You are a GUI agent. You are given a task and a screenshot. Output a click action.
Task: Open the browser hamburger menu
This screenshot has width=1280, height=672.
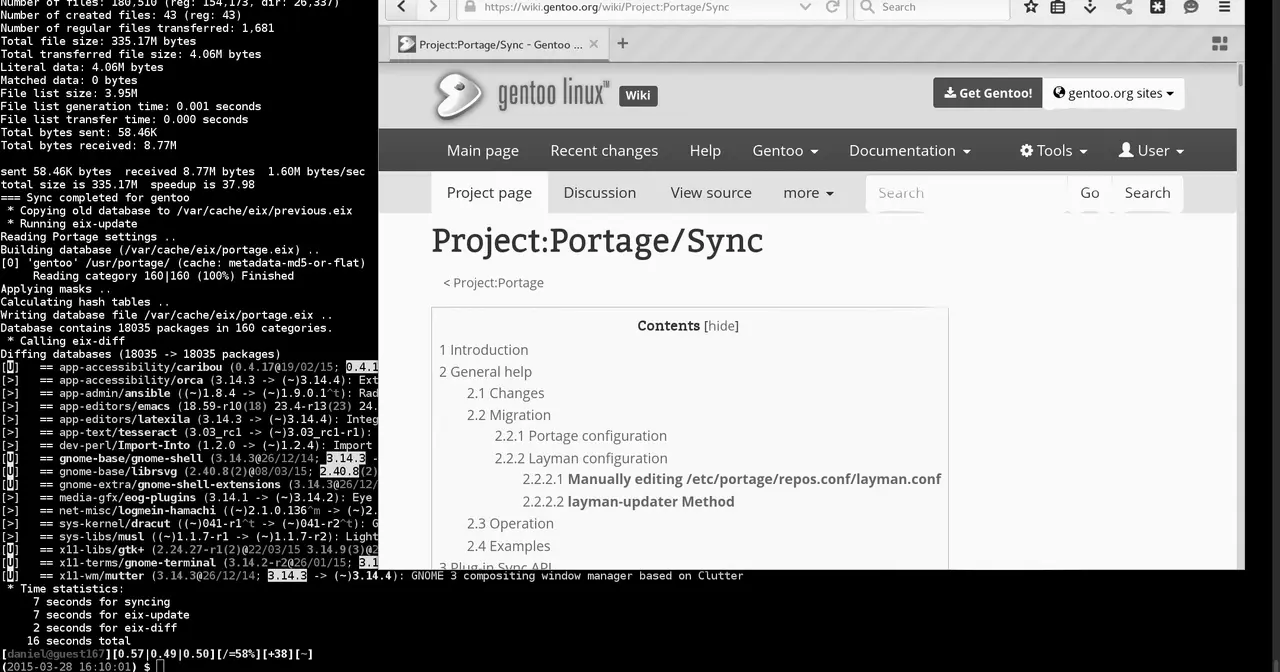tap(1224, 7)
